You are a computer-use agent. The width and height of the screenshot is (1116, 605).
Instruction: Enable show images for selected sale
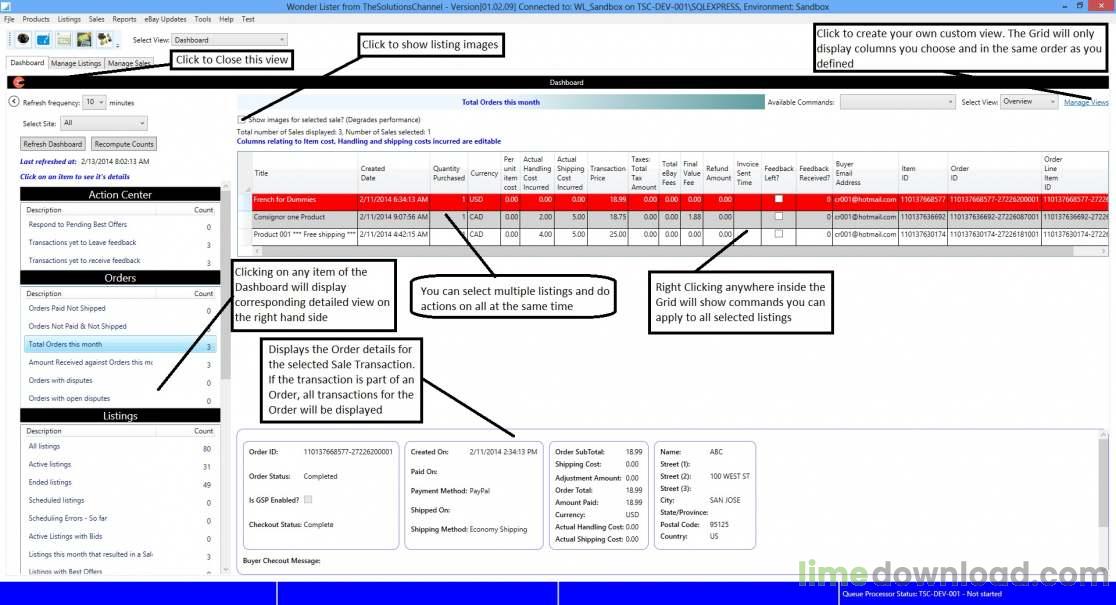click(x=240, y=119)
